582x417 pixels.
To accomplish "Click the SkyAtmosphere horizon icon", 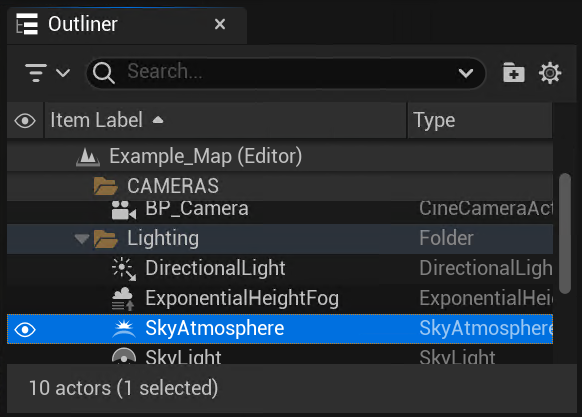I will click(124, 329).
